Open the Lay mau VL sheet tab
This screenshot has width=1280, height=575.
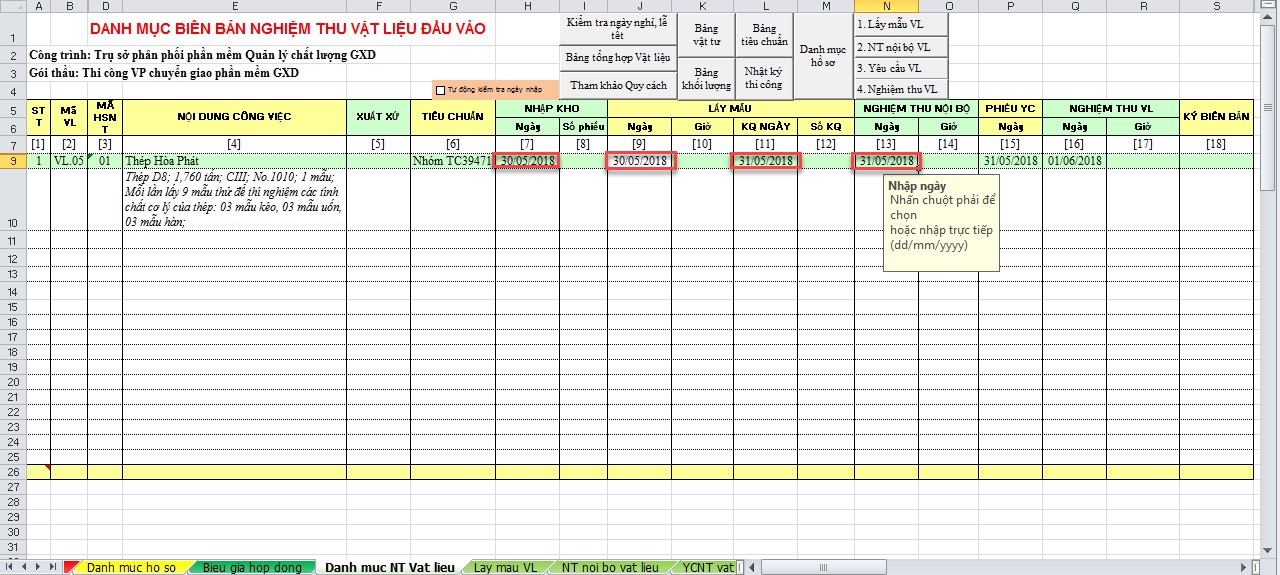coord(505,567)
